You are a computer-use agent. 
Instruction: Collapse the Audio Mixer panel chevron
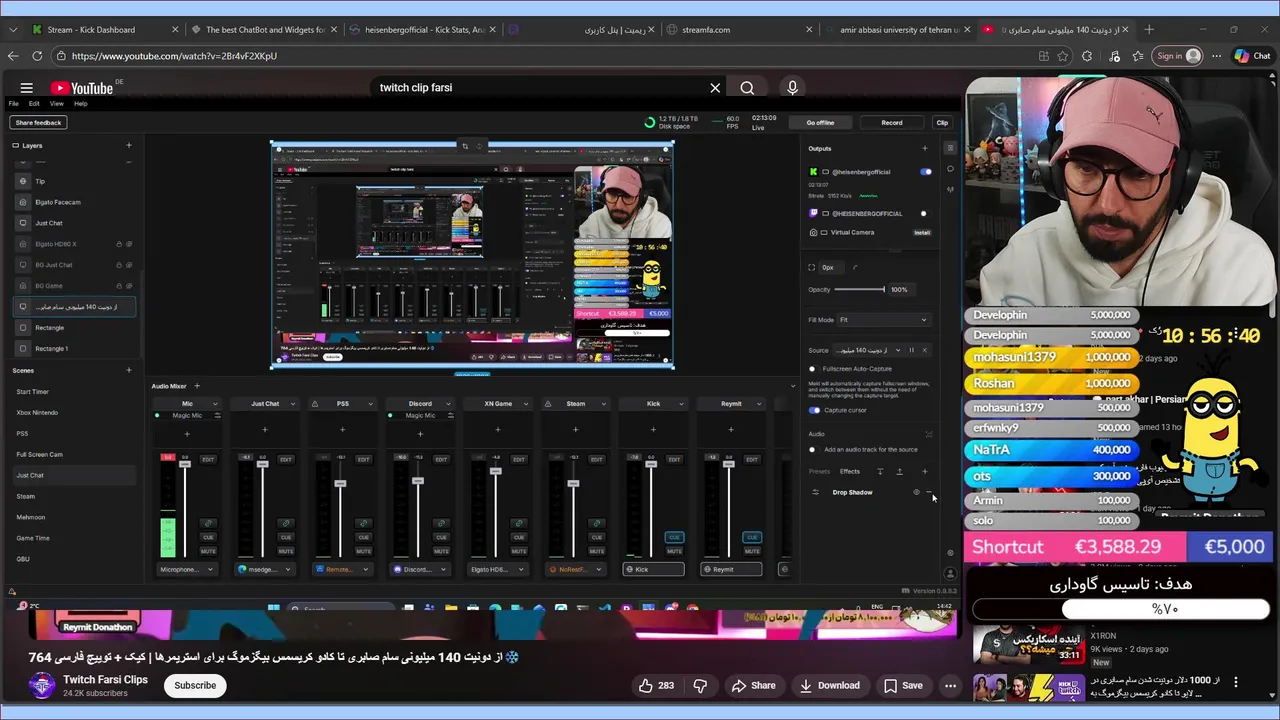pos(794,386)
